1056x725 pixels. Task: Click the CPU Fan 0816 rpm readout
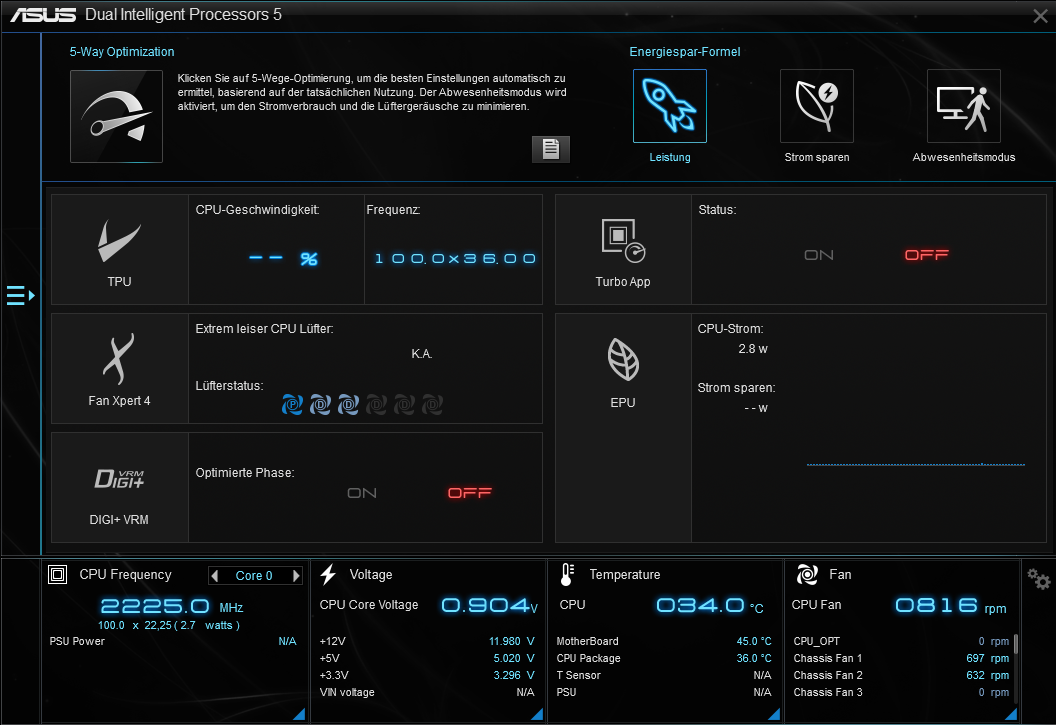tap(951, 605)
